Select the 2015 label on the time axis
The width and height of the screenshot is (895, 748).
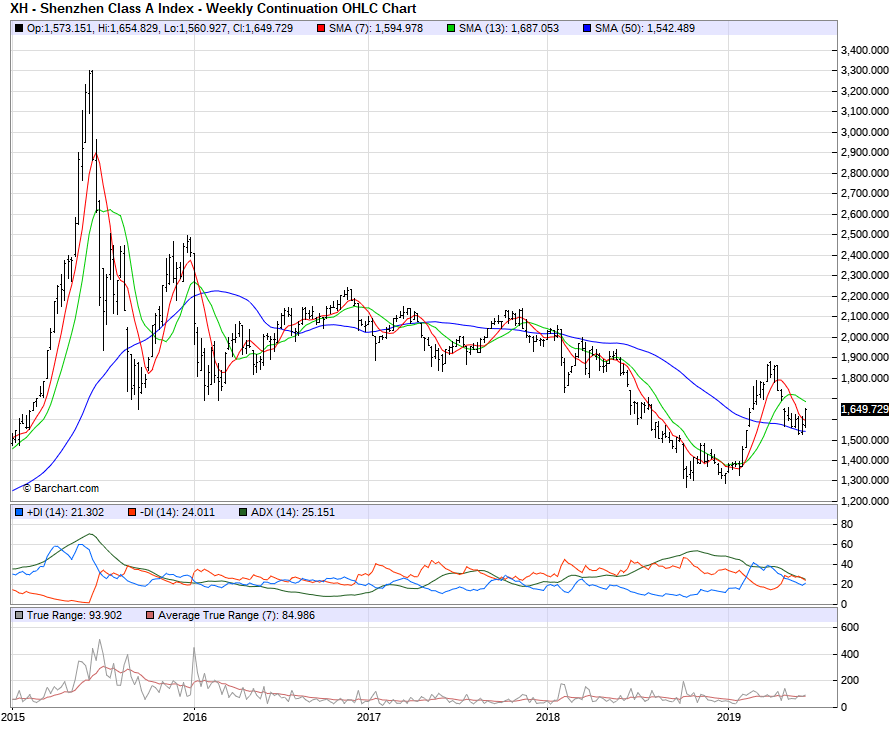click(13, 717)
